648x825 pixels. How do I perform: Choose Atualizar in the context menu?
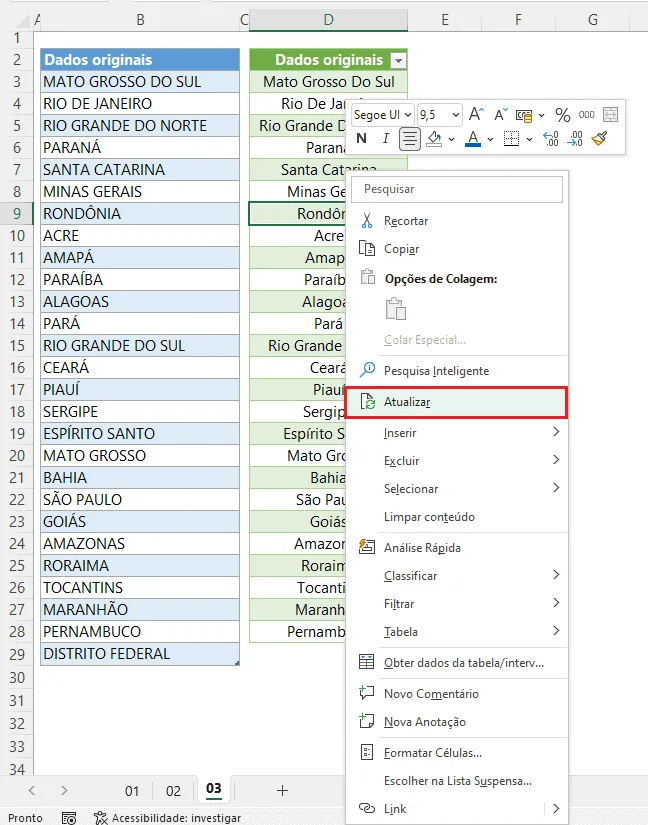tap(456, 403)
